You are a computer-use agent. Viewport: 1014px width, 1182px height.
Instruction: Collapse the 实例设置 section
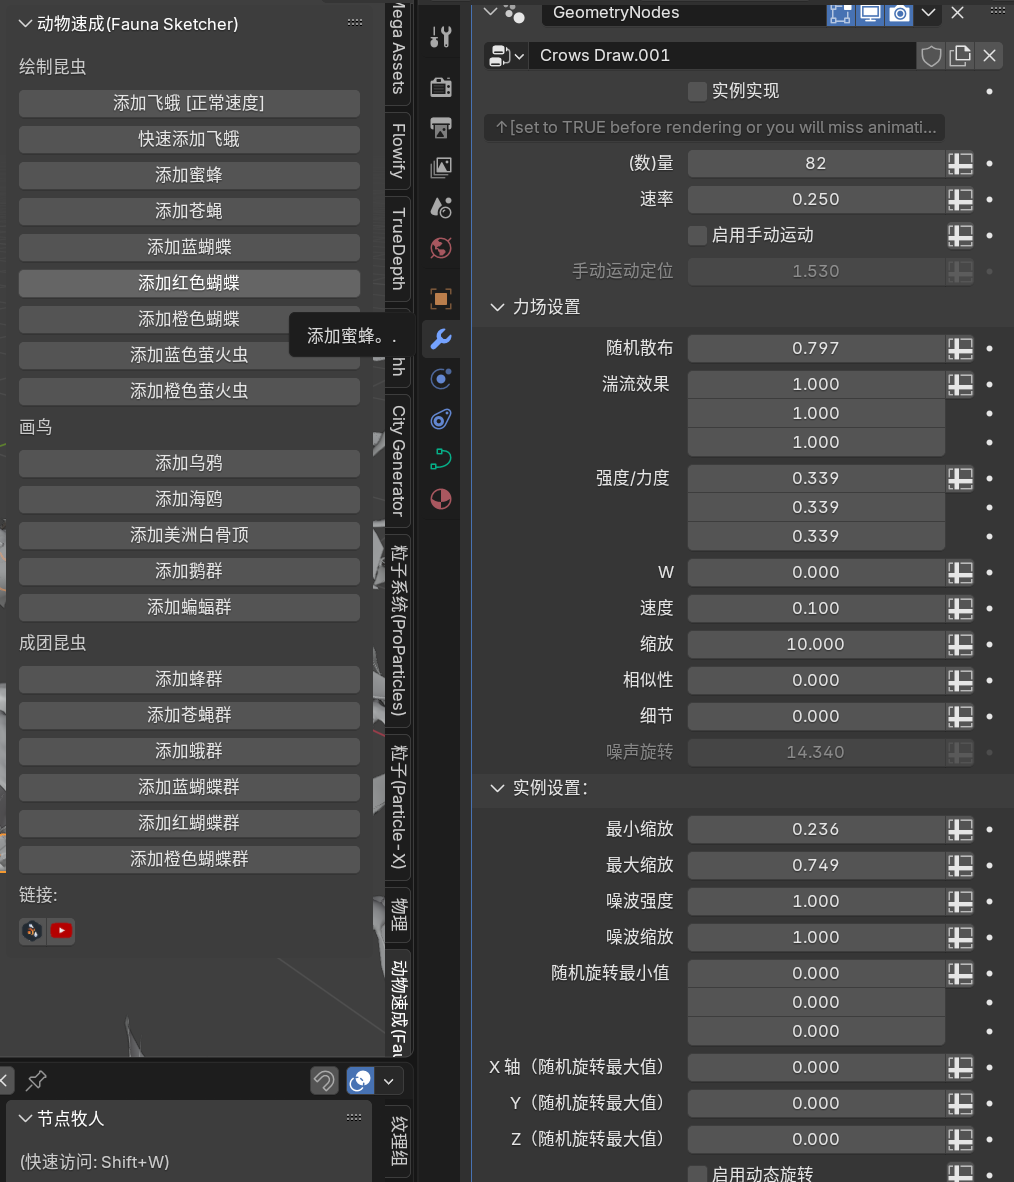(x=497, y=788)
